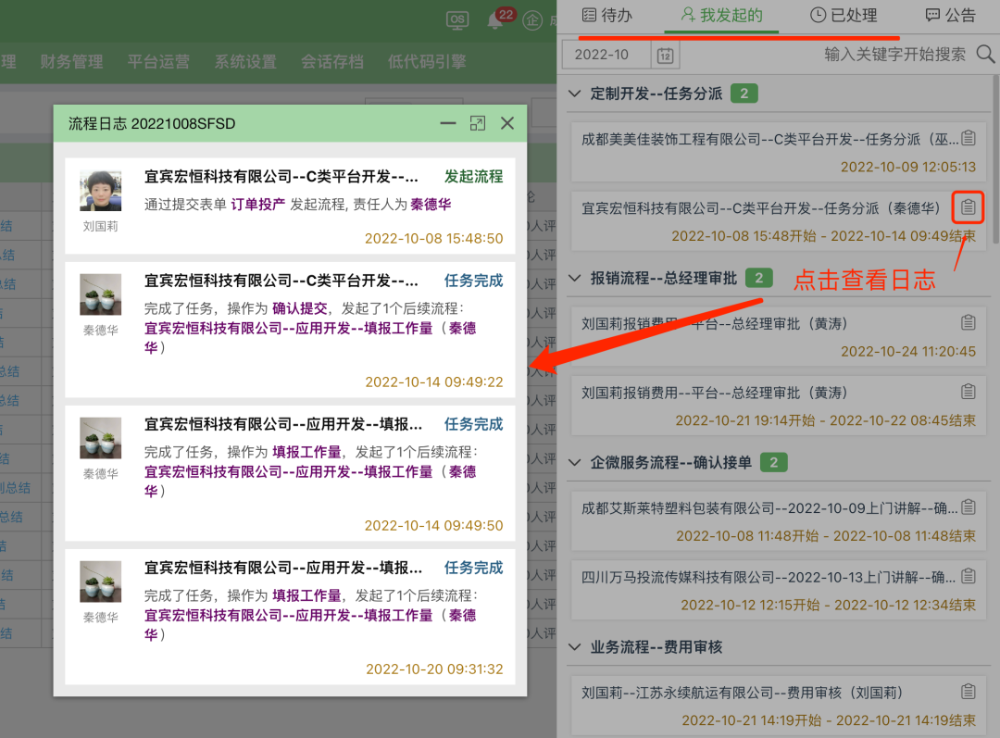Click 秦德华's avatar in the 09:49:50 log entry
Screen dimensions: 1000x738
click(100, 438)
